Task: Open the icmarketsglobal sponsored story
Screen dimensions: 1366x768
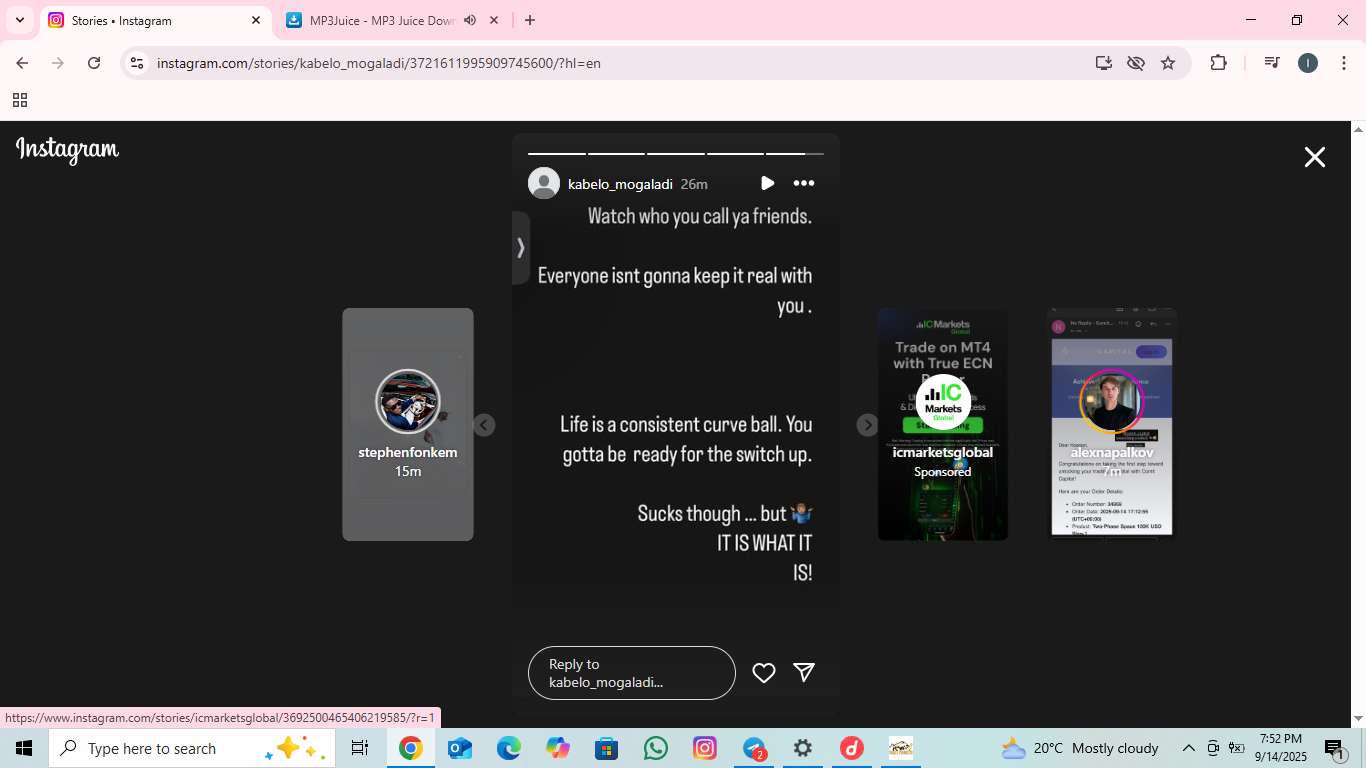Action: point(942,424)
